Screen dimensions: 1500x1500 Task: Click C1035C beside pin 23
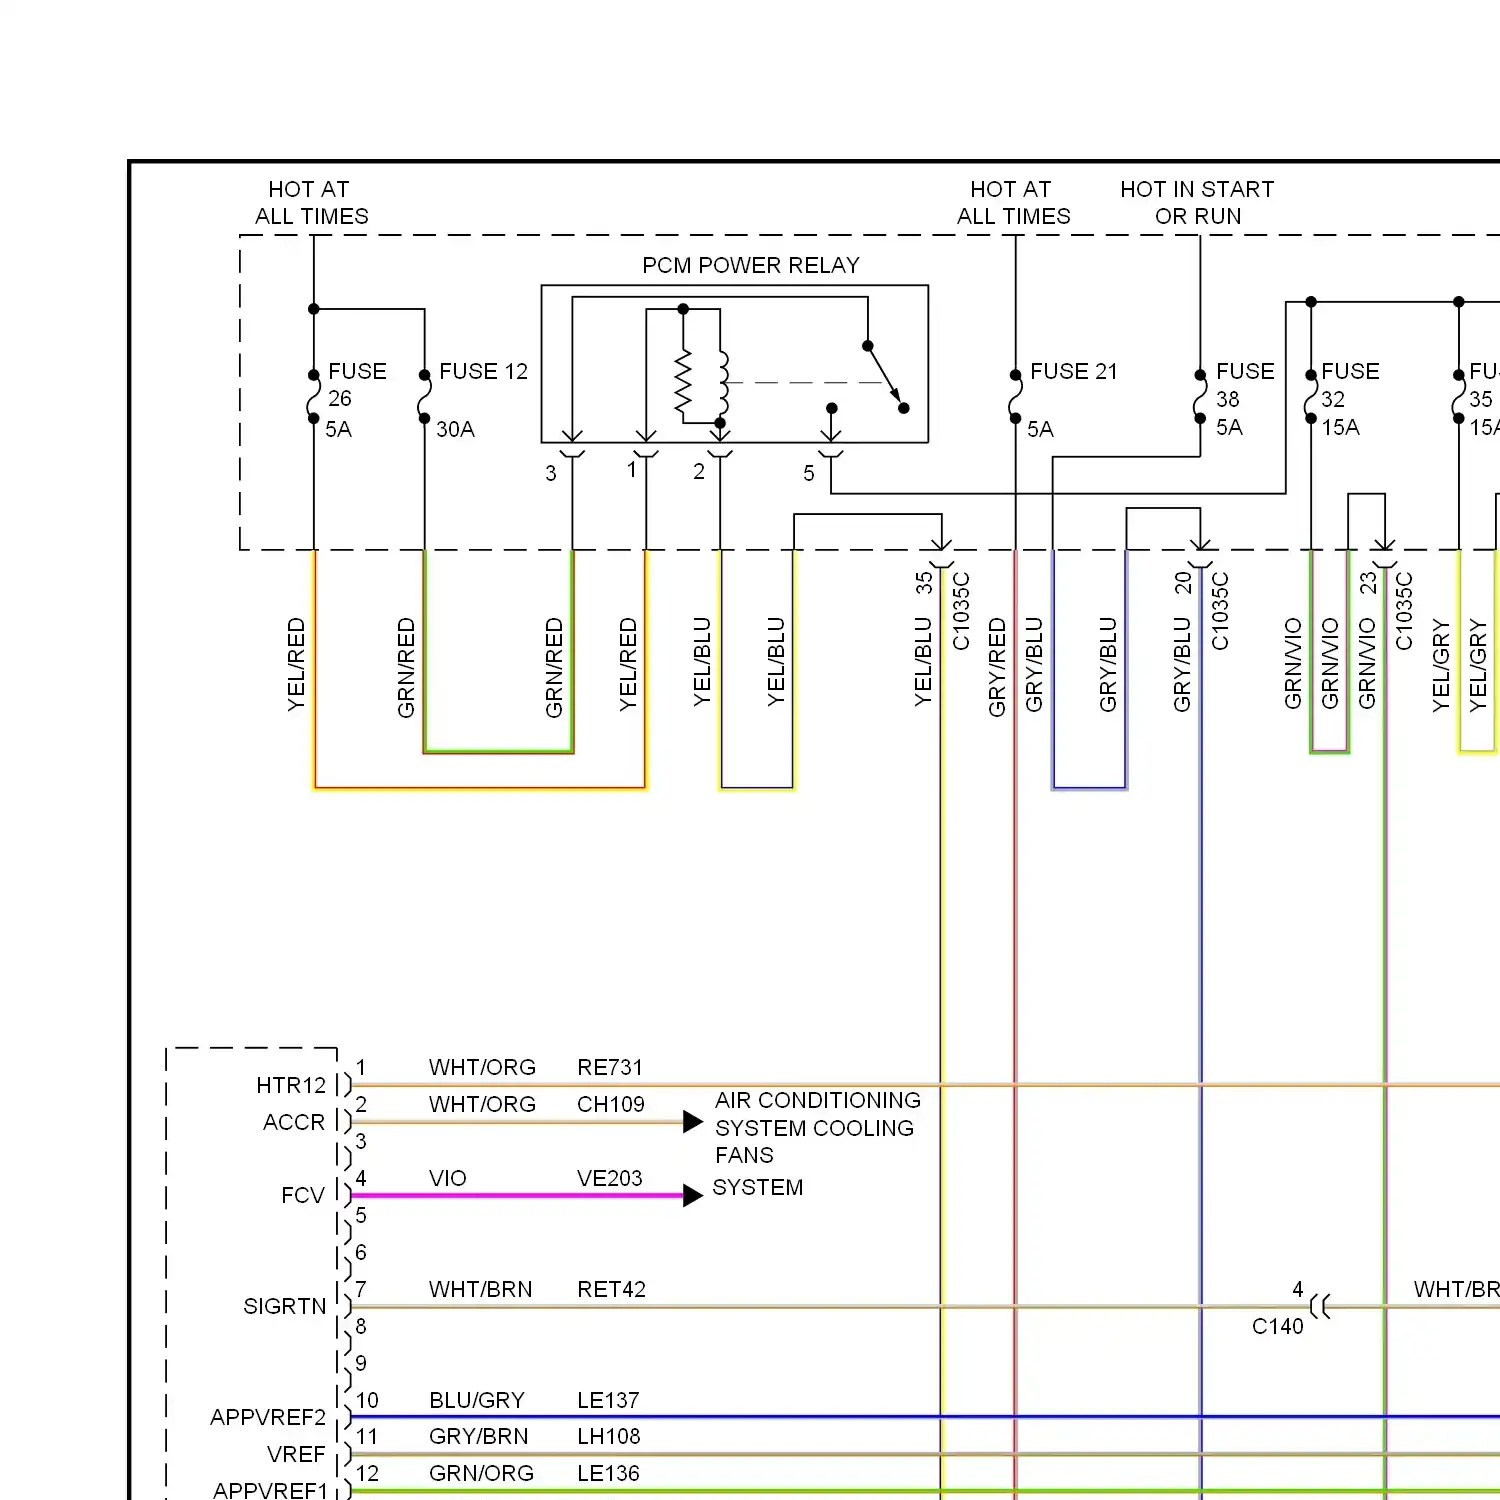pos(1404,610)
